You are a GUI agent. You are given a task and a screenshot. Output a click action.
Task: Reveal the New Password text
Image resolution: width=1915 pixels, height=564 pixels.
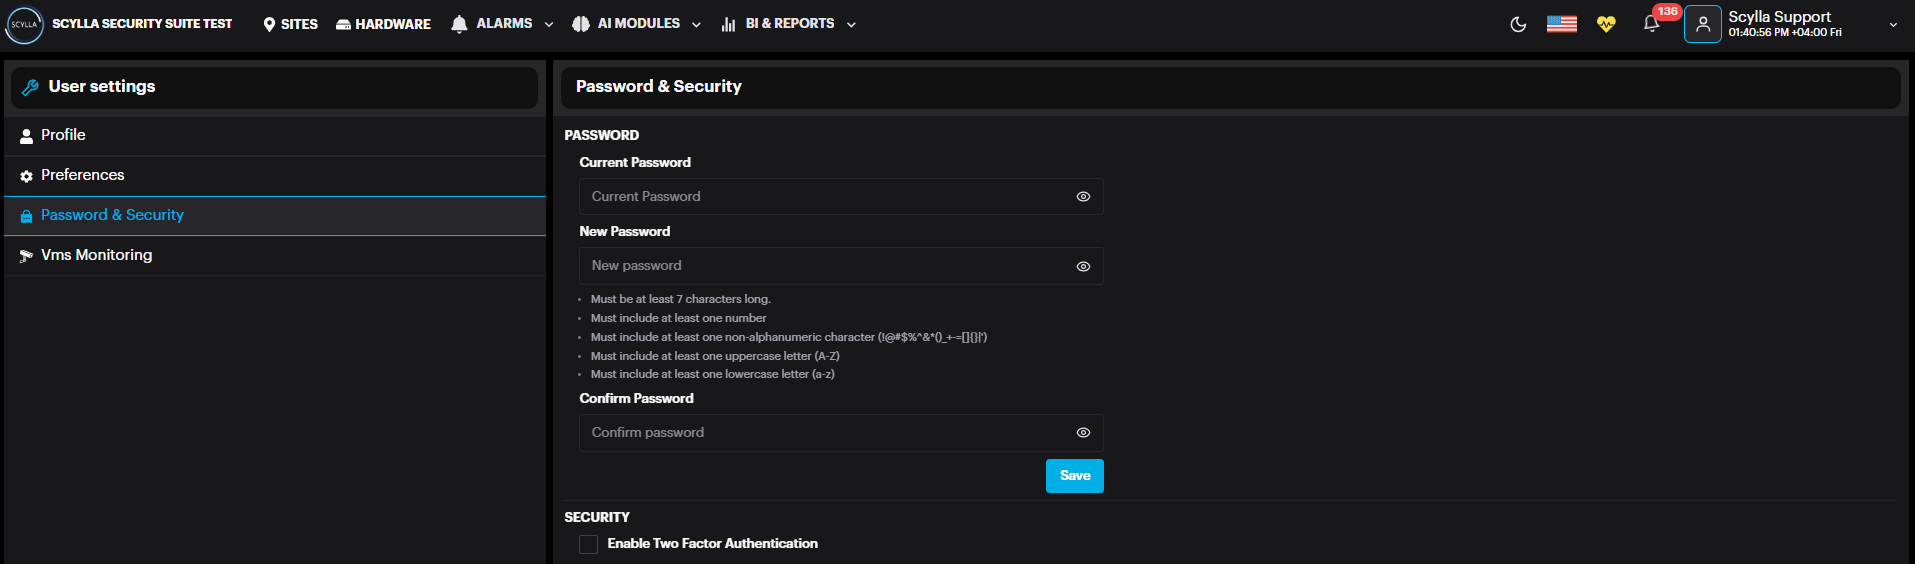coord(1083,267)
